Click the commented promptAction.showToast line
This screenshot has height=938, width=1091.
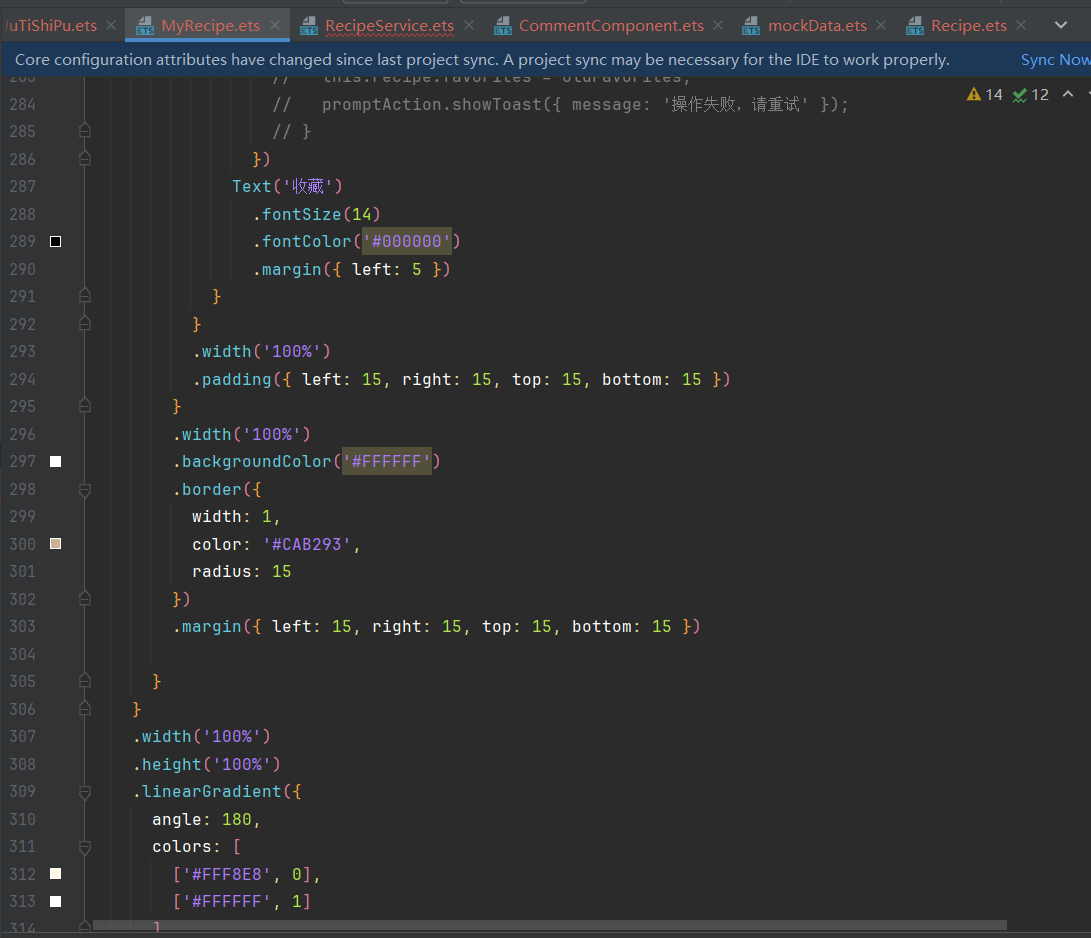click(560, 104)
